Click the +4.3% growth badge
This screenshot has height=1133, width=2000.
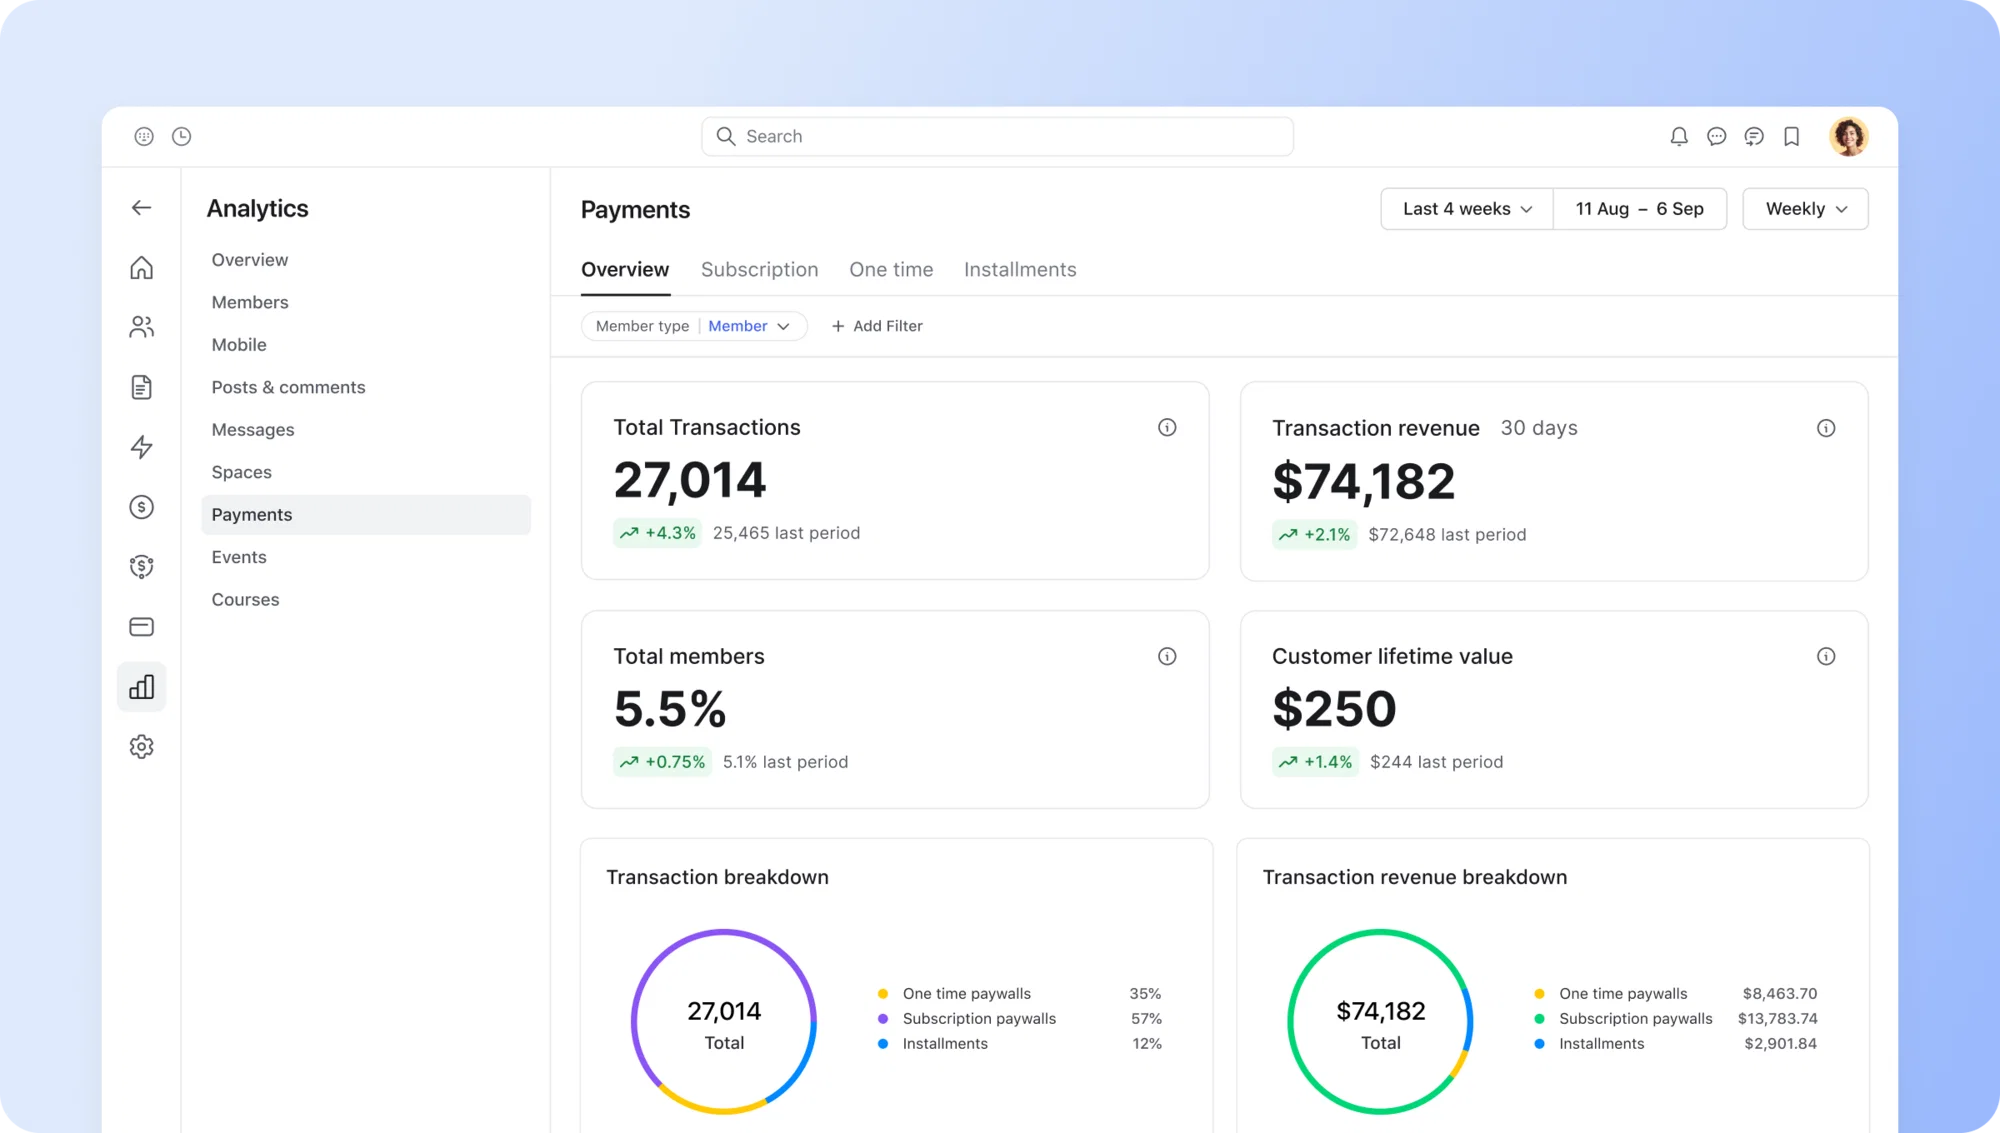657,533
